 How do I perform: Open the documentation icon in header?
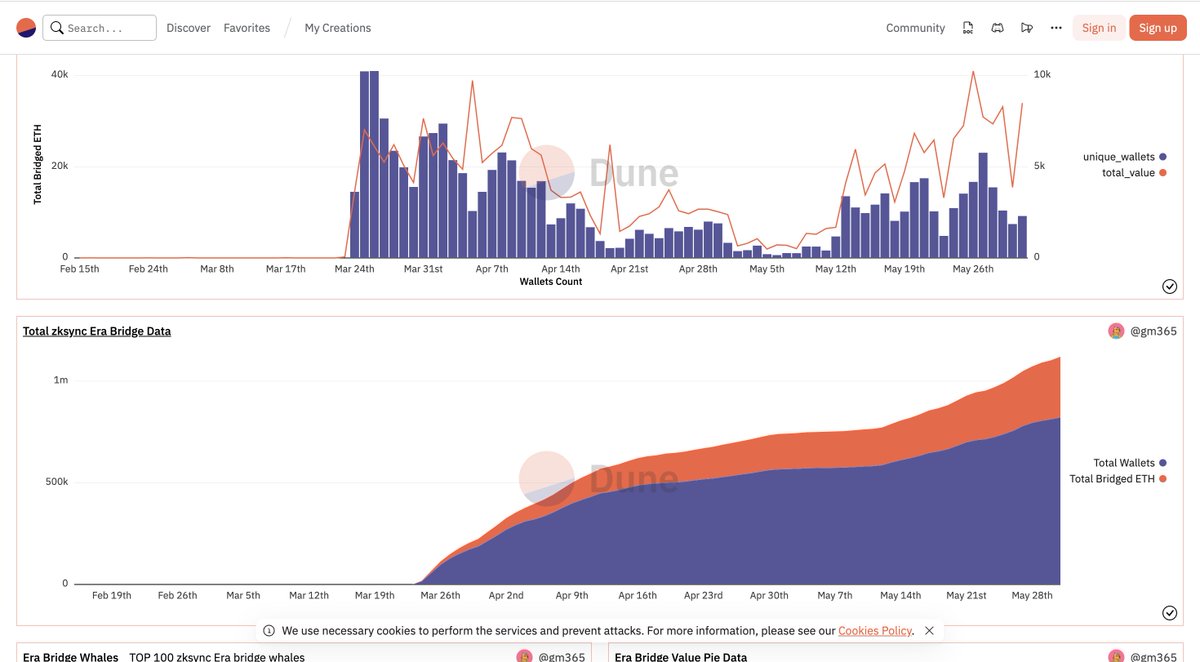pos(968,28)
